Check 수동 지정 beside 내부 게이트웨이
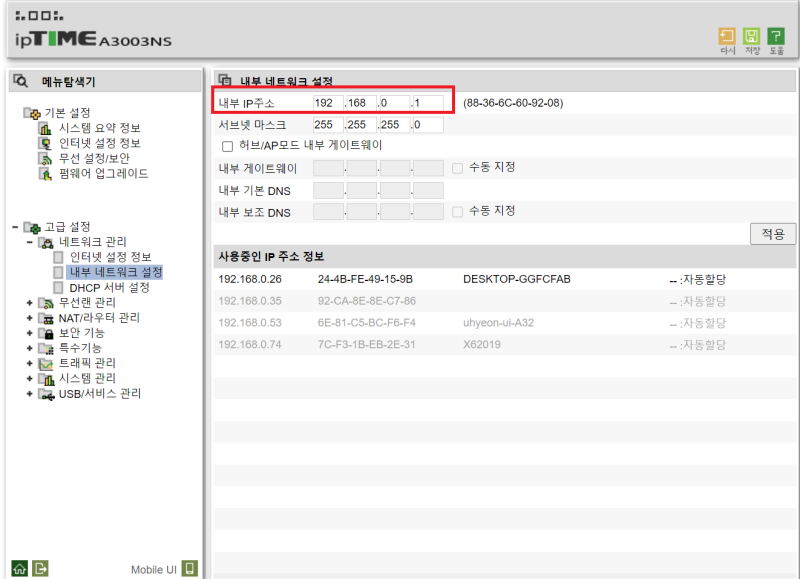The image size is (800, 579). tap(456, 168)
